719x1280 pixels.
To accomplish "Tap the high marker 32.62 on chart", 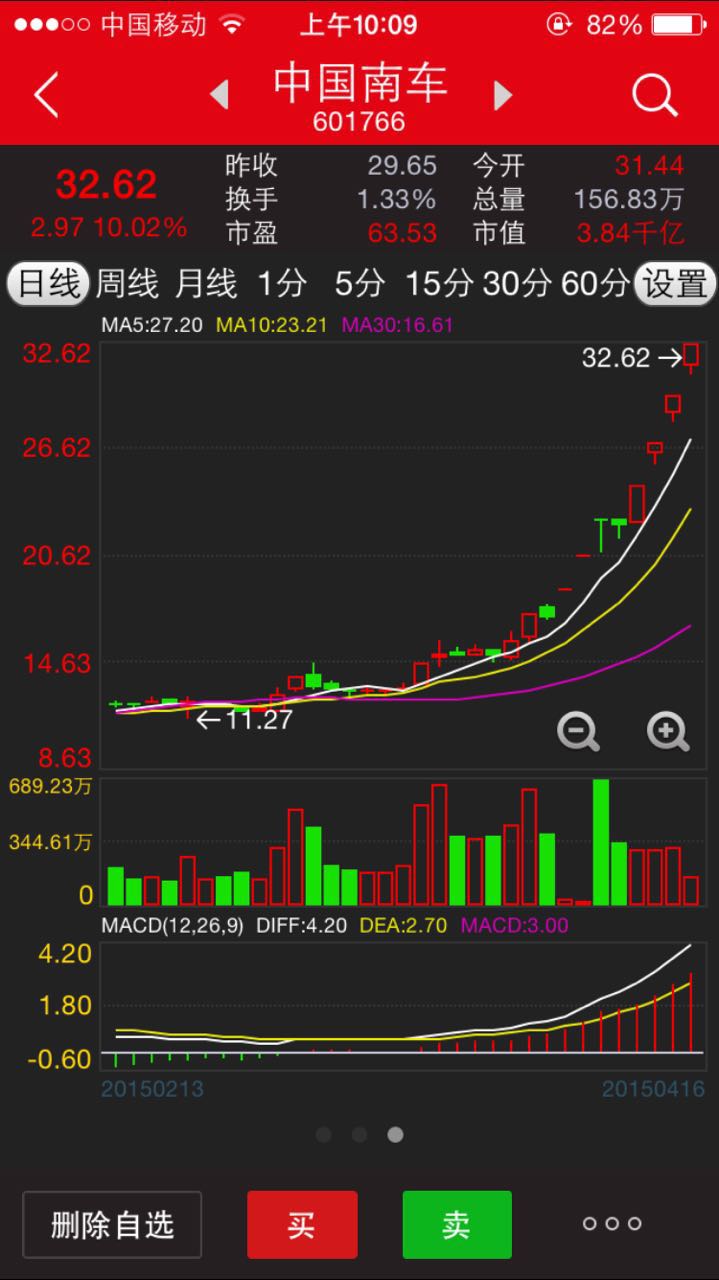I will pos(631,357).
